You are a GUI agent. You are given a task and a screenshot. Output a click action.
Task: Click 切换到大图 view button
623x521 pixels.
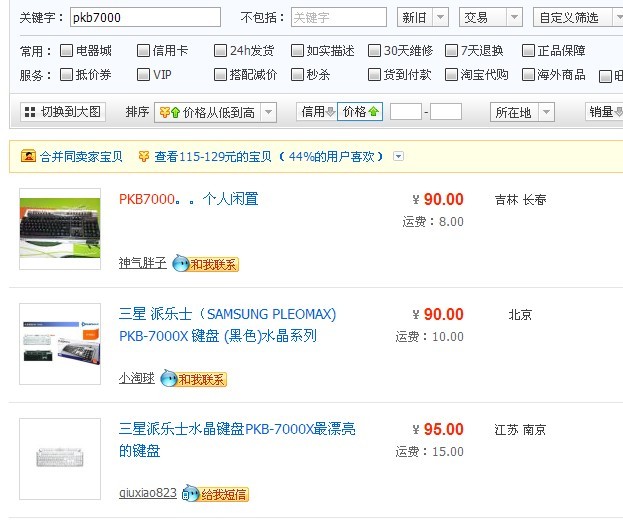click(x=63, y=112)
